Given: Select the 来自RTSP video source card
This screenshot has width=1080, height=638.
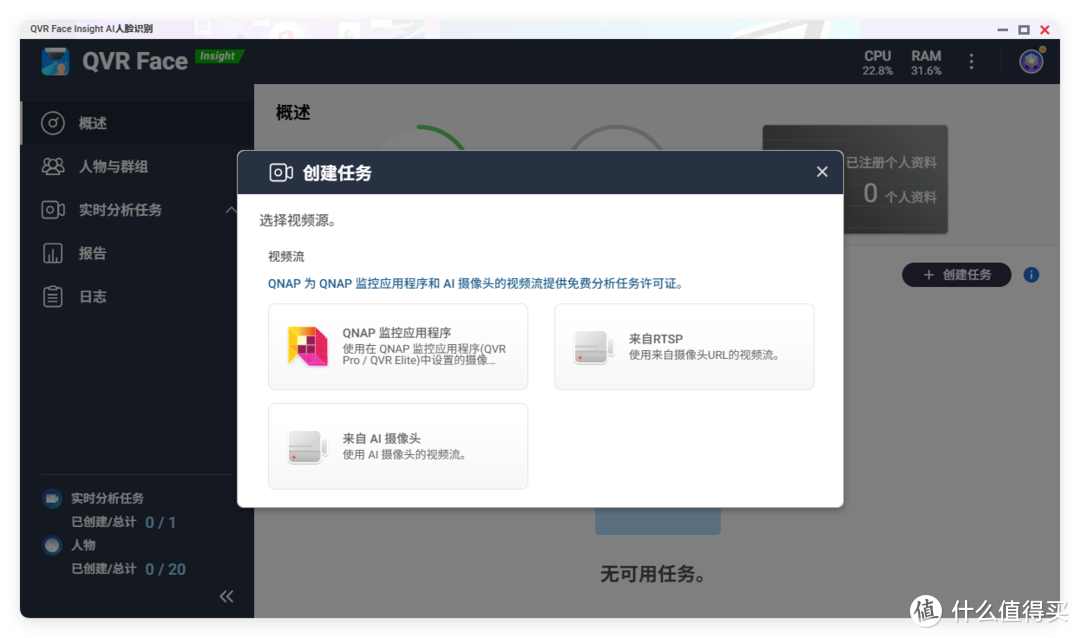Looking at the screenshot, I should point(684,347).
